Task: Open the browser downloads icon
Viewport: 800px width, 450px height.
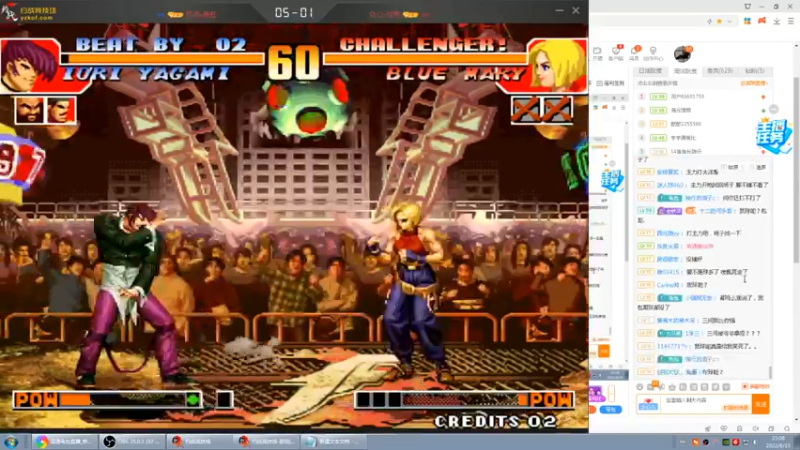Action: click(777, 21)
